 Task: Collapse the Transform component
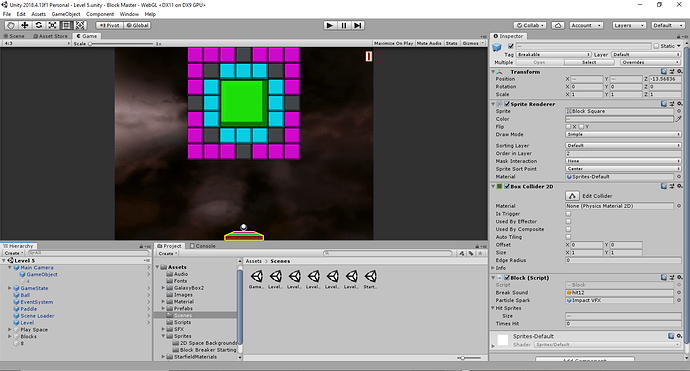pos(493,72)
